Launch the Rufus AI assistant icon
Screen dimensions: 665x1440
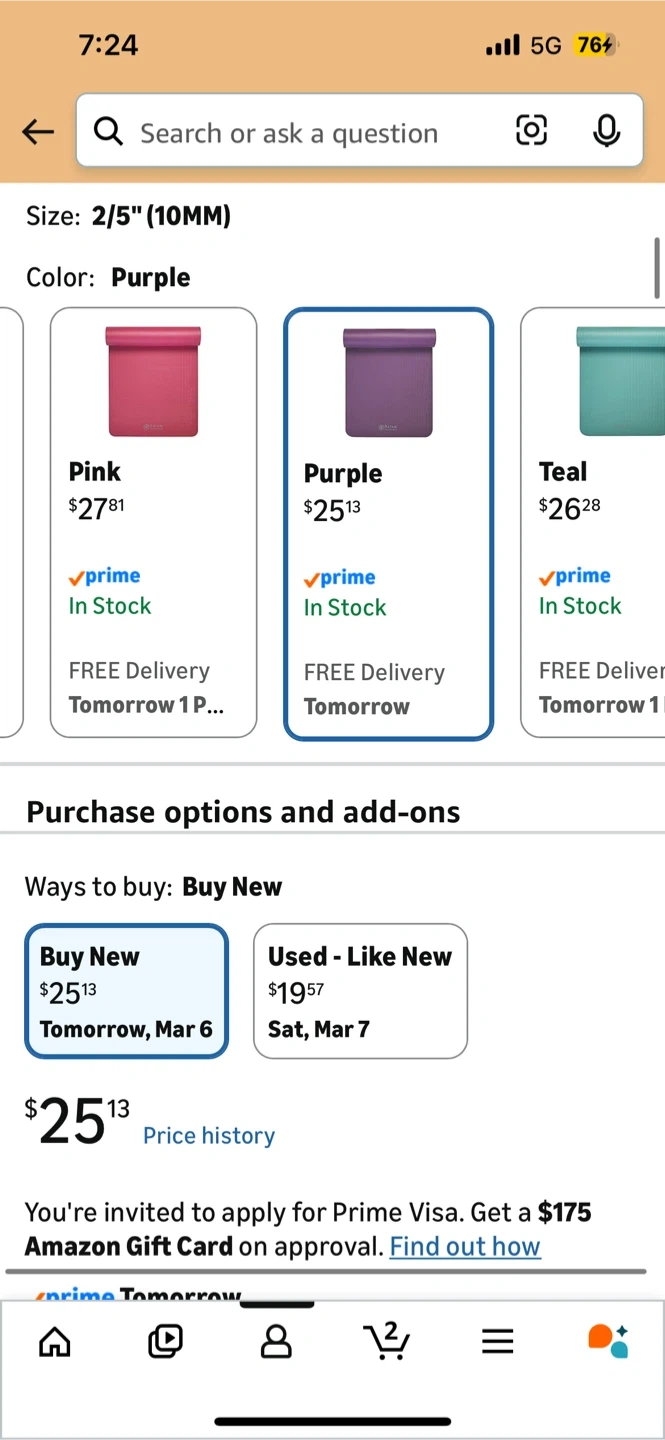pos(607,1341)
